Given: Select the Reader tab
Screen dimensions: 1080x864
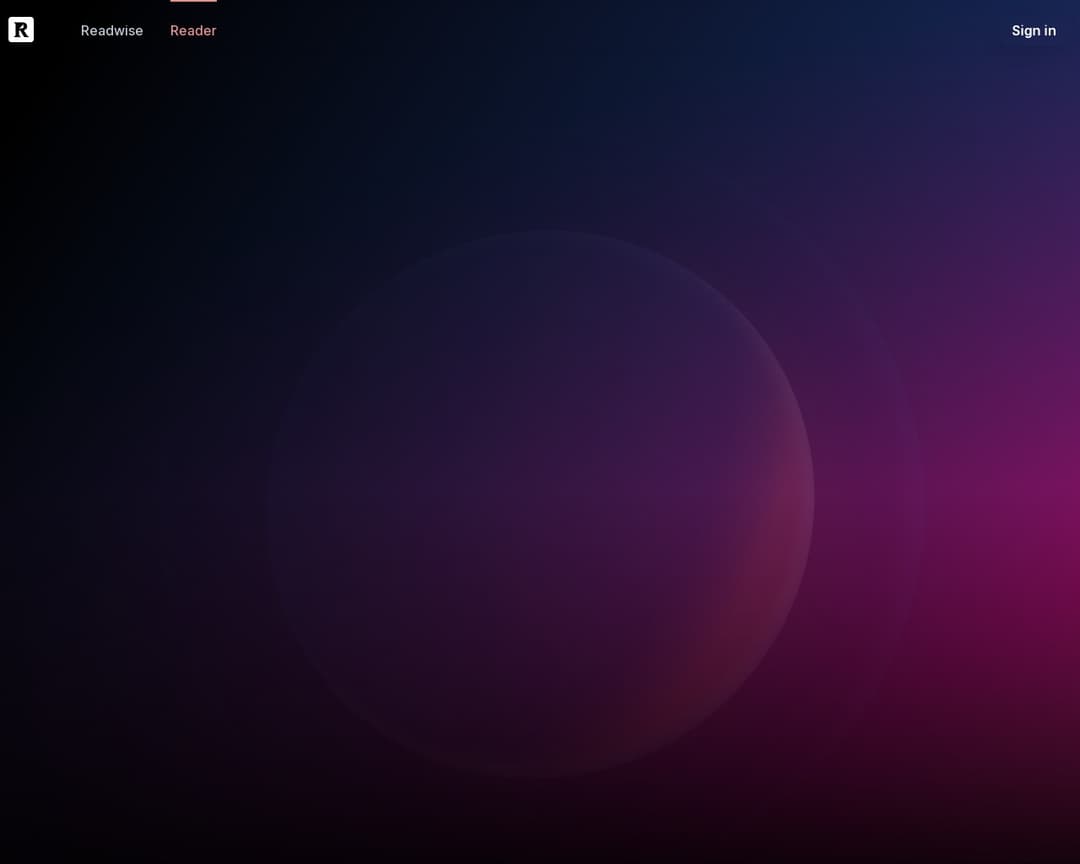Looking at the screenshot, I should 193,31.
